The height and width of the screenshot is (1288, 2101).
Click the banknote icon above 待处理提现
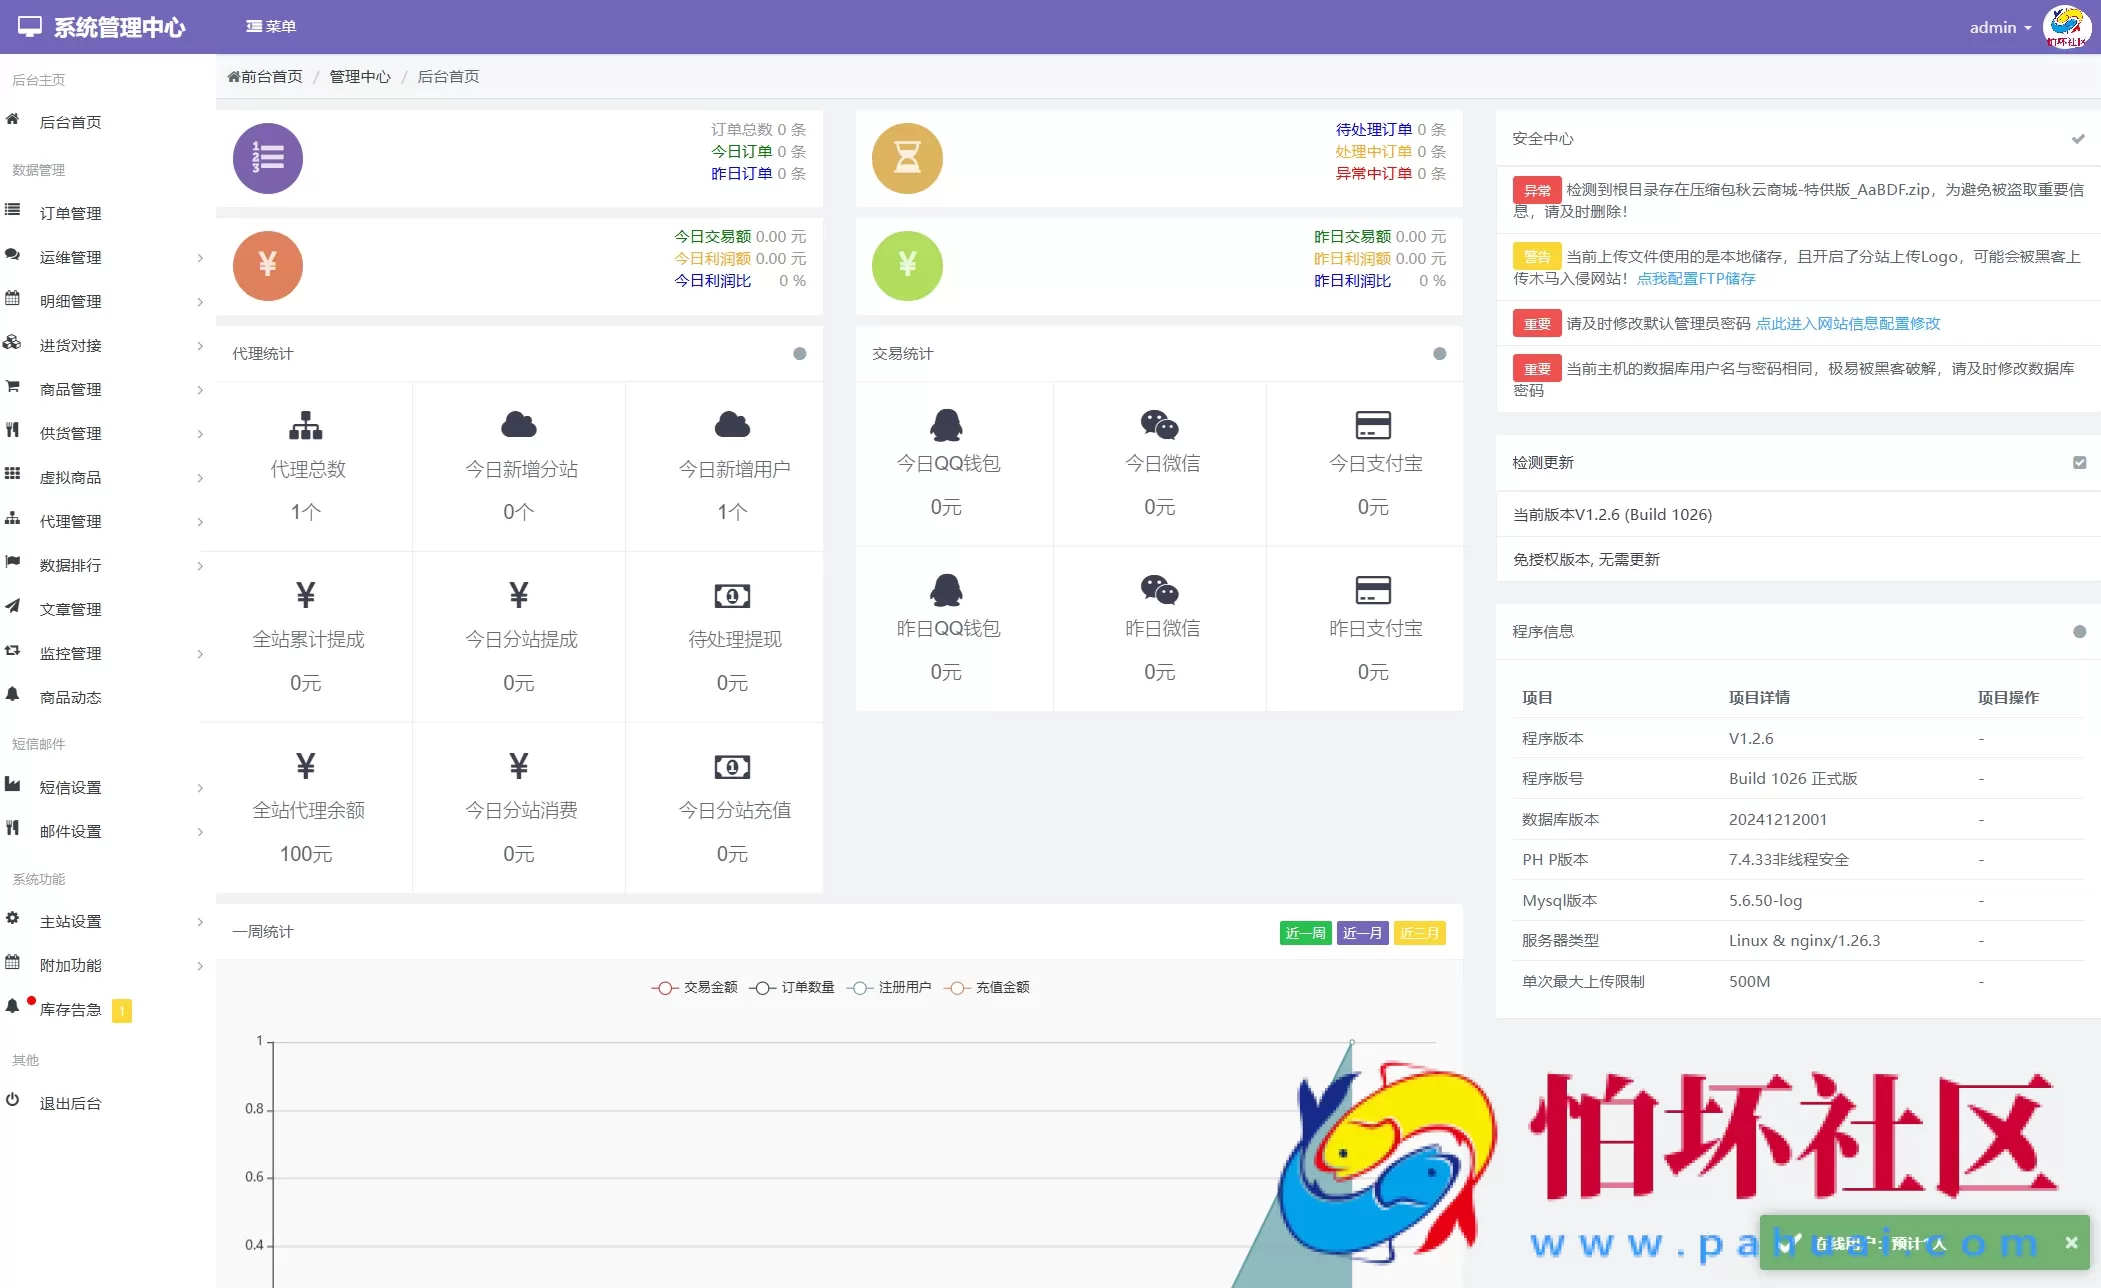coord(732,596)
